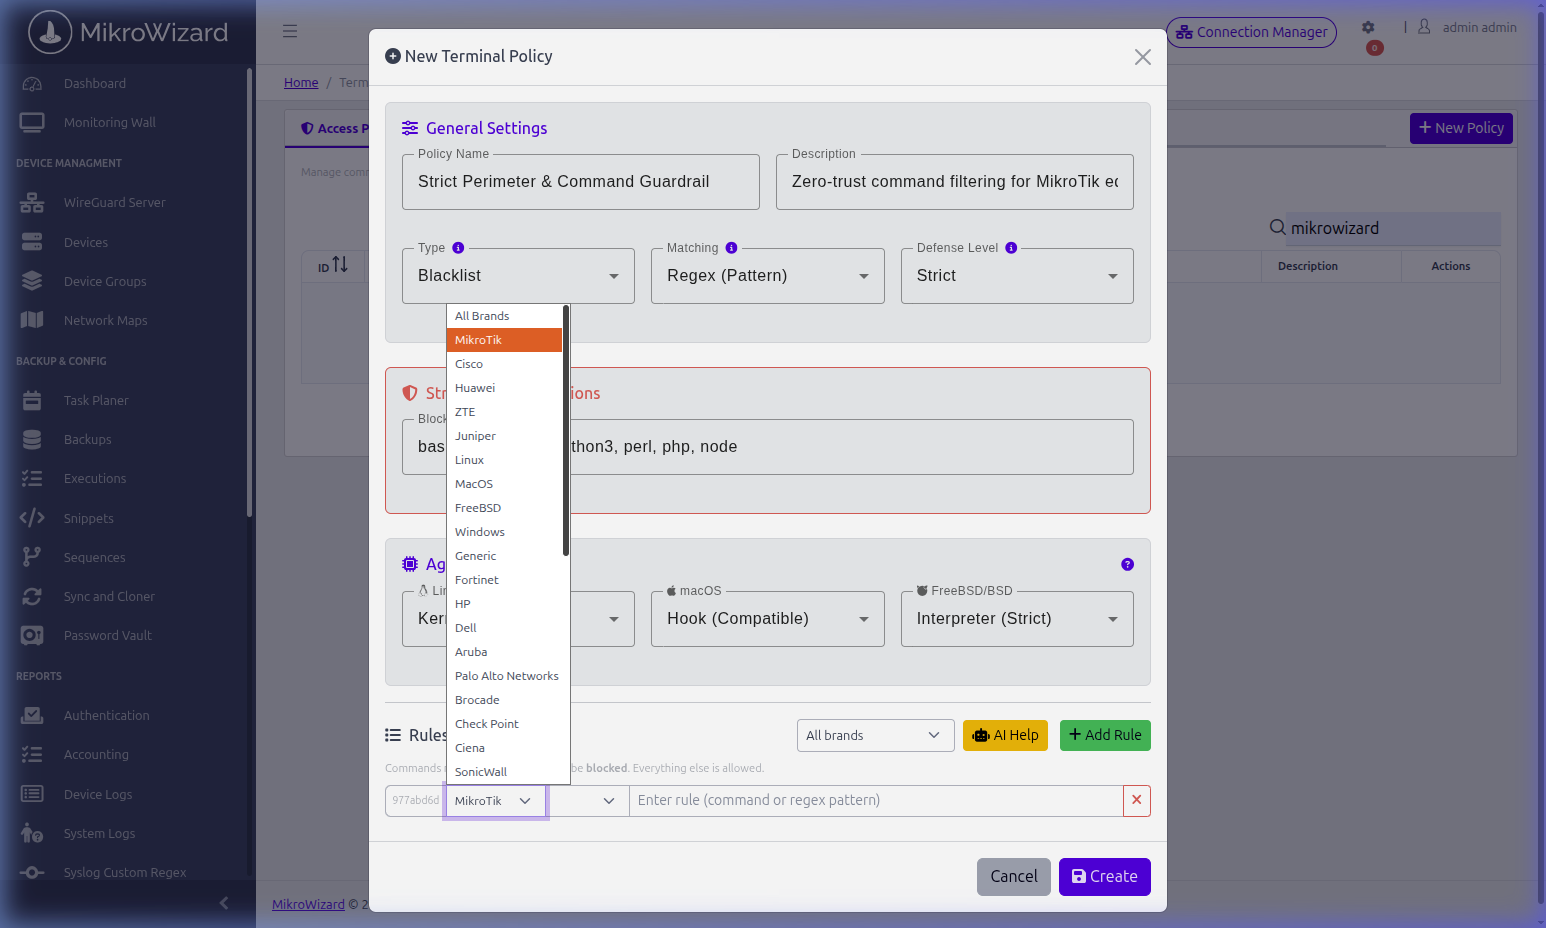Follow the MikroWizard footer link
1546x928 pixels.
(308, 904)
